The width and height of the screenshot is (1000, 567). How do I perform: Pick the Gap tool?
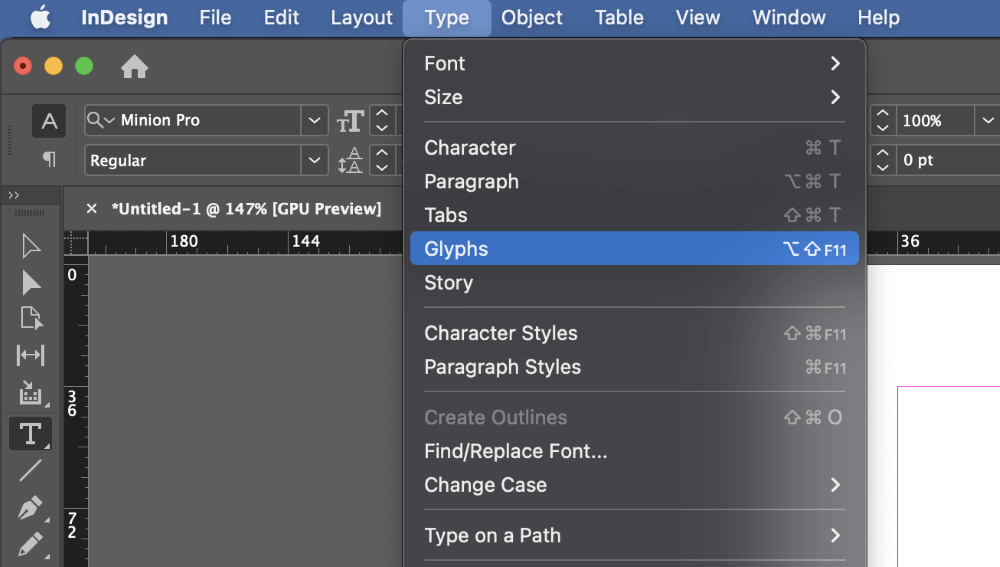pos(31,355)
